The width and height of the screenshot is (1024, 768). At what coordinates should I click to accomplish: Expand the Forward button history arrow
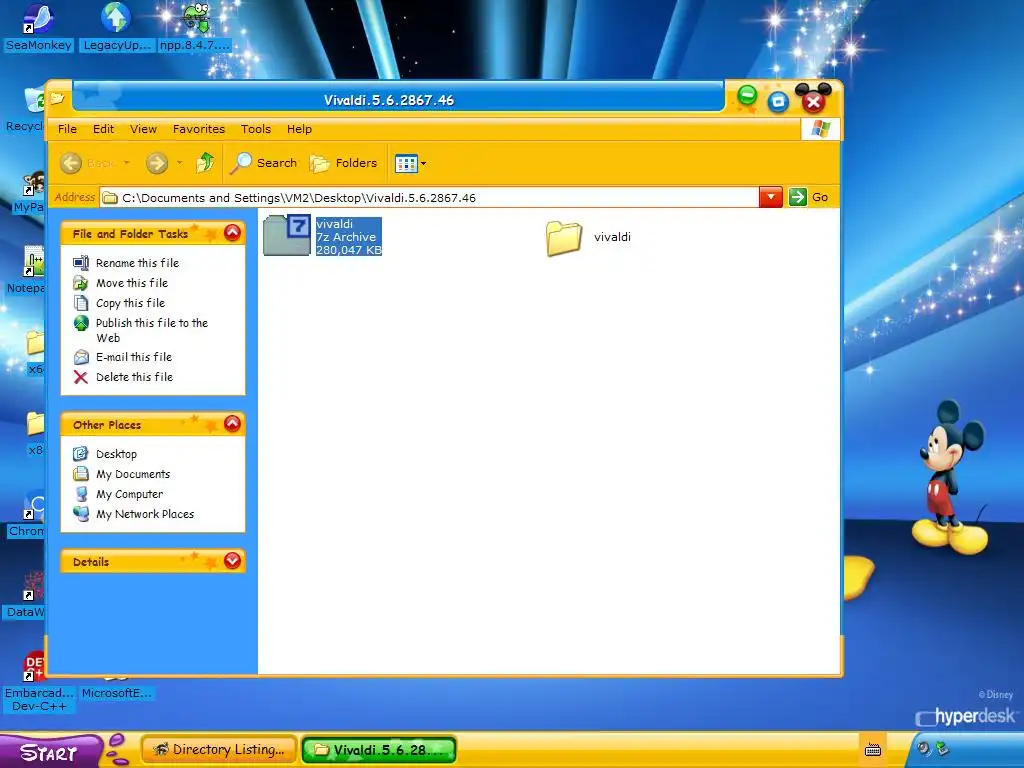(x=180, y=163)
